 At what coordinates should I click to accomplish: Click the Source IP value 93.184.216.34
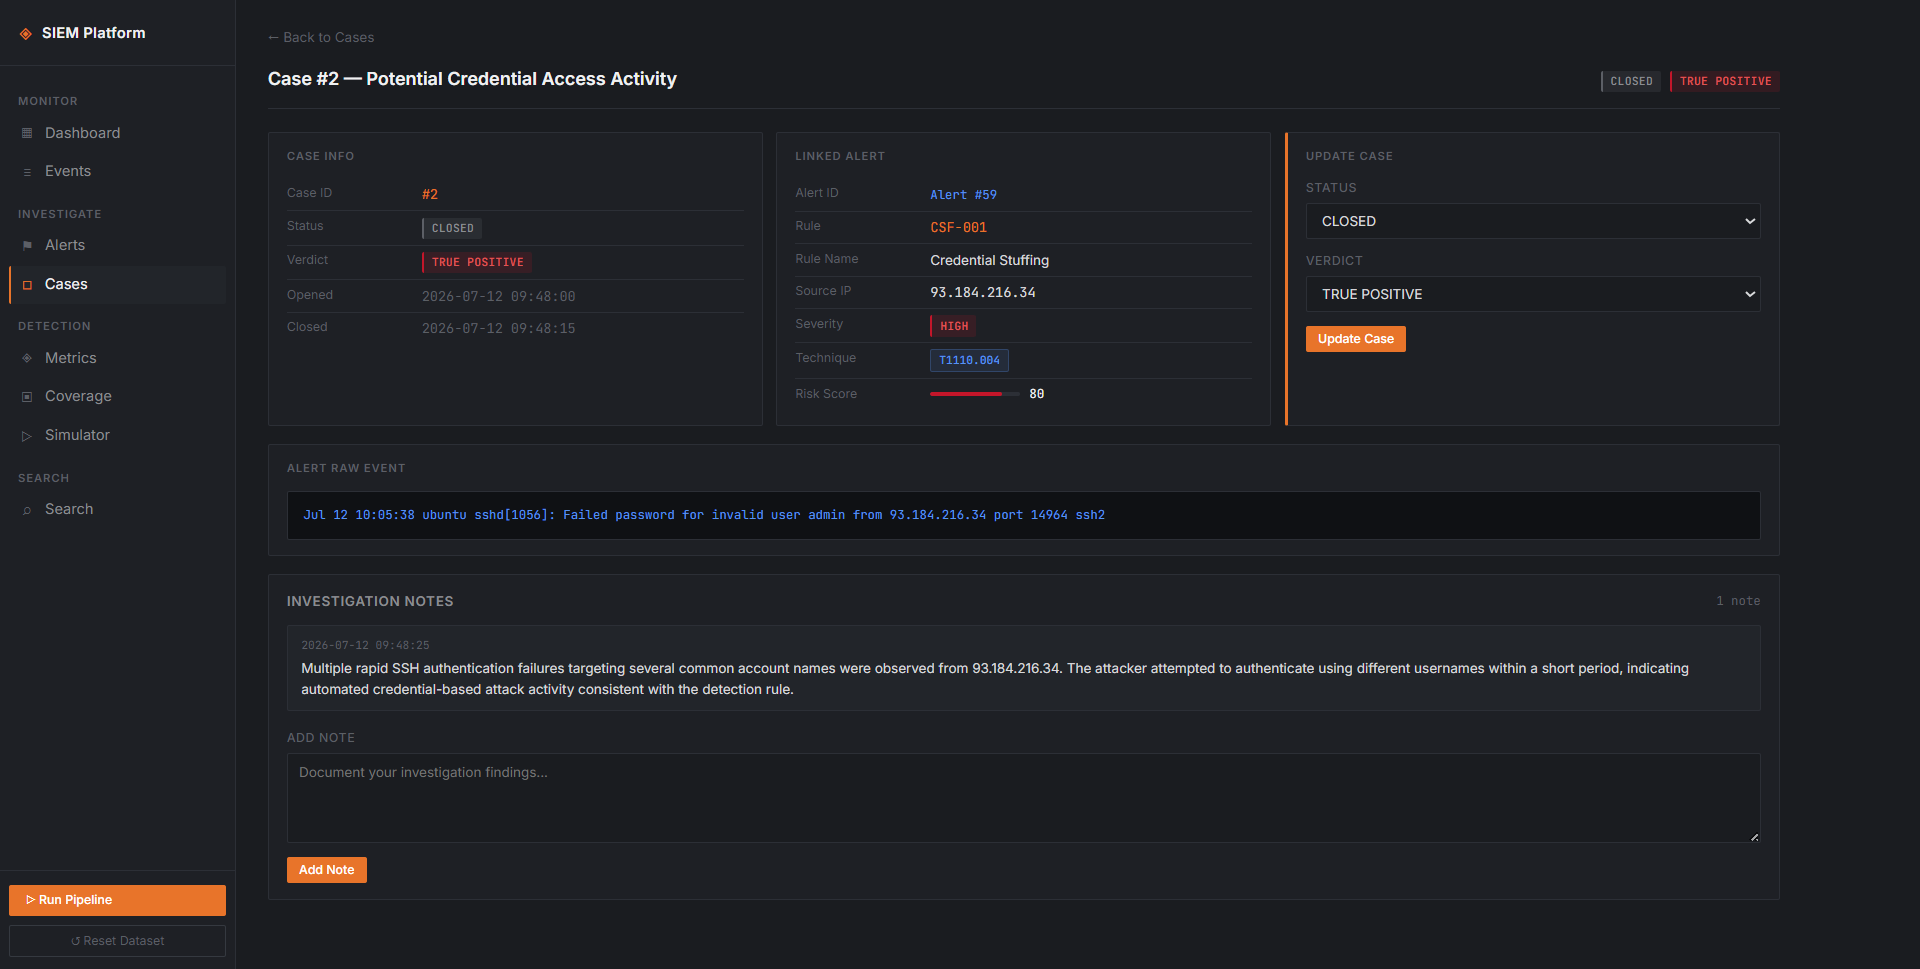tap(983, 292)
